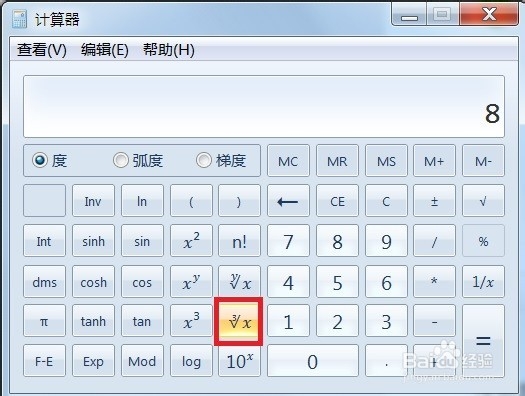
Task: Click the % percent button
Action: pyautogui.click(x=483, y=240)
